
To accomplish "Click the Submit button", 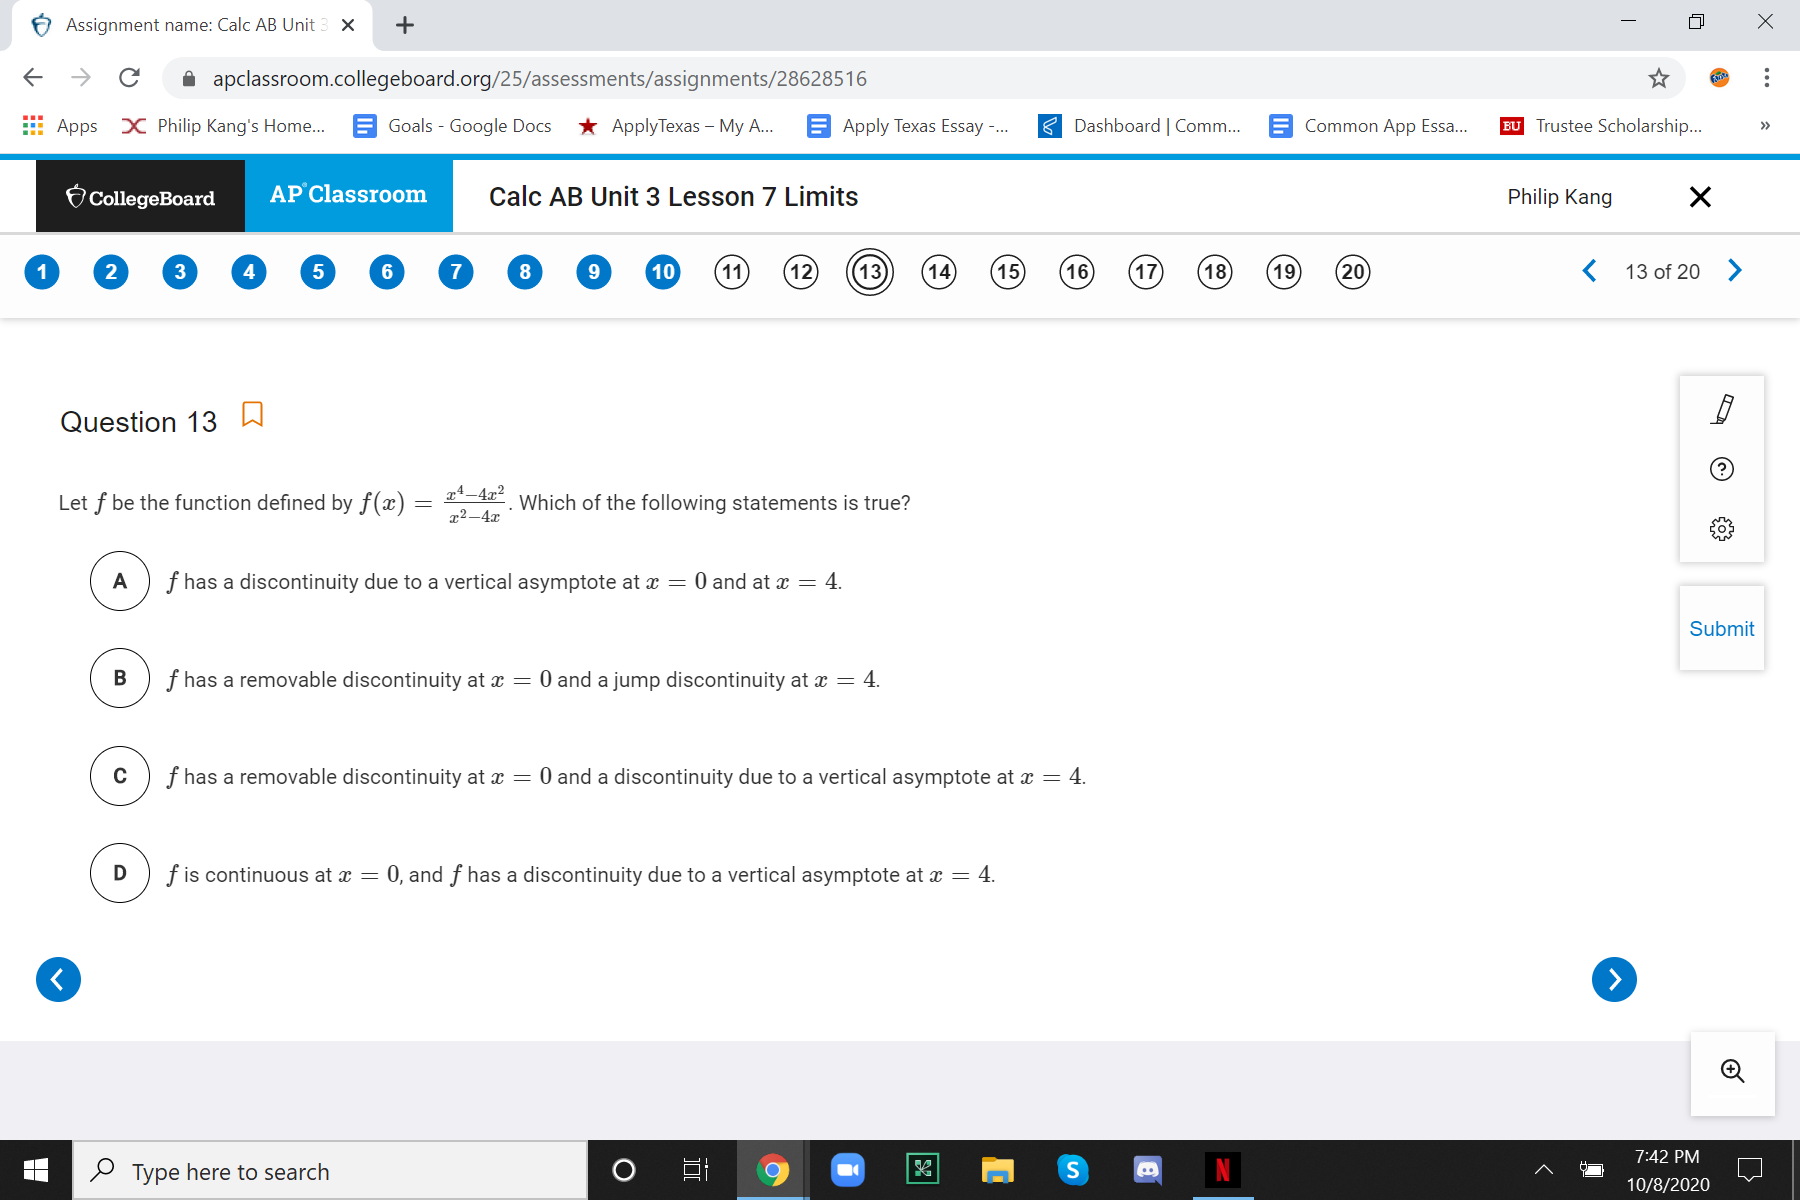I will coord(1721,628).
